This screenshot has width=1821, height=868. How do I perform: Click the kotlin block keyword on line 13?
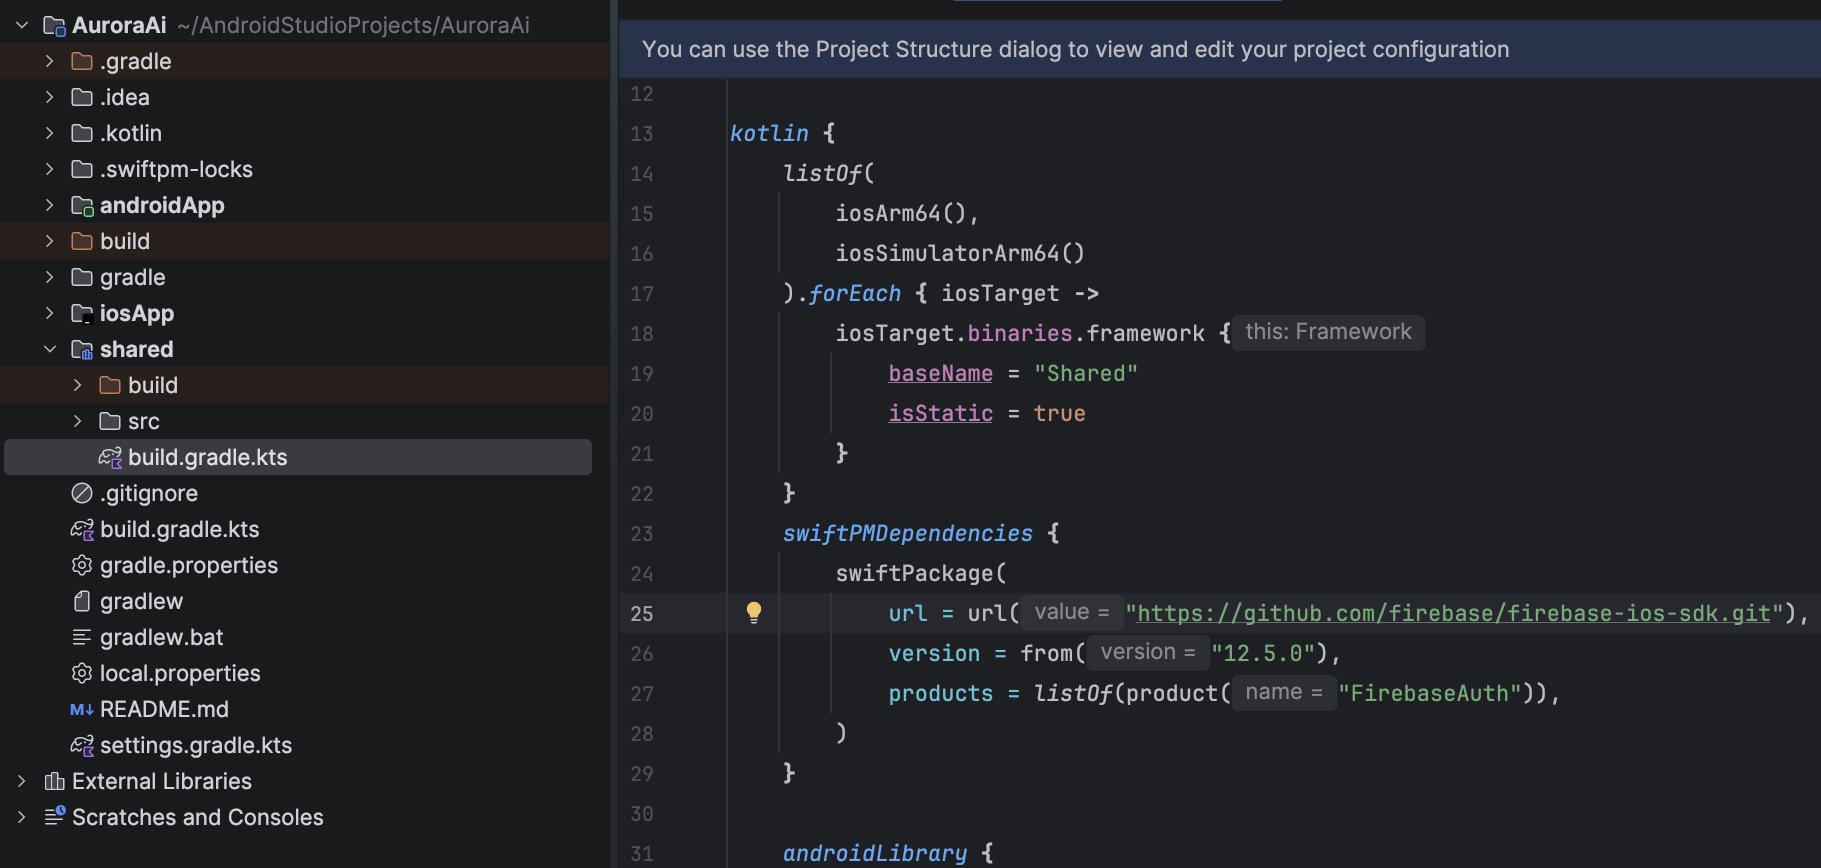769,133
